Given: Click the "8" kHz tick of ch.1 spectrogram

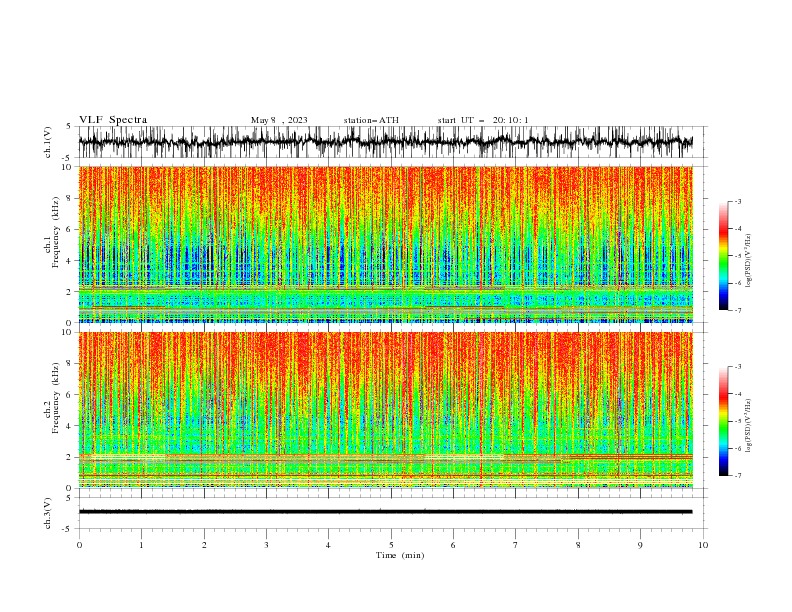Looking at the screenshot, I should [70, 198].
